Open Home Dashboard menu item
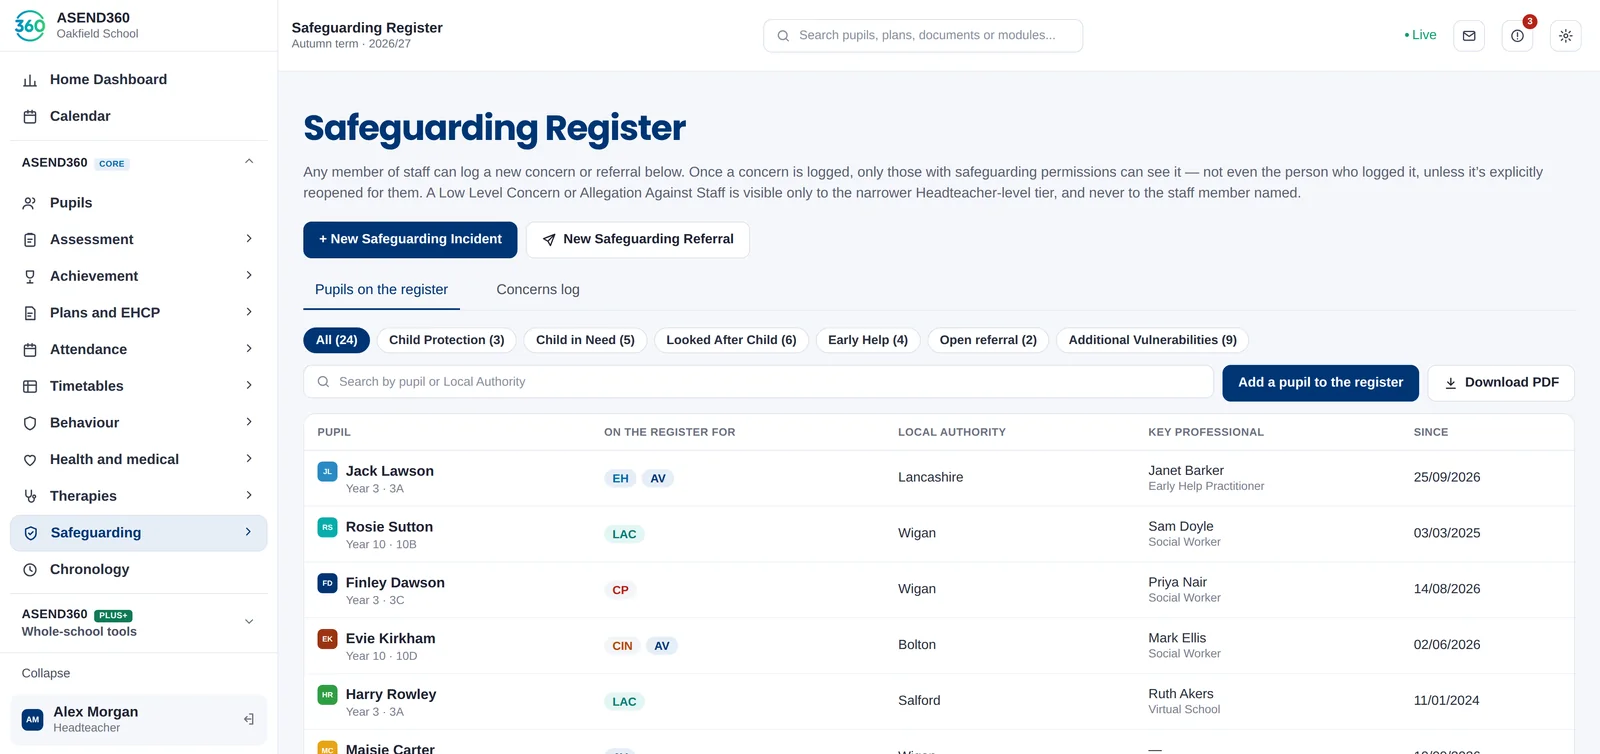The image size is (1600, 754). (139, 80)
